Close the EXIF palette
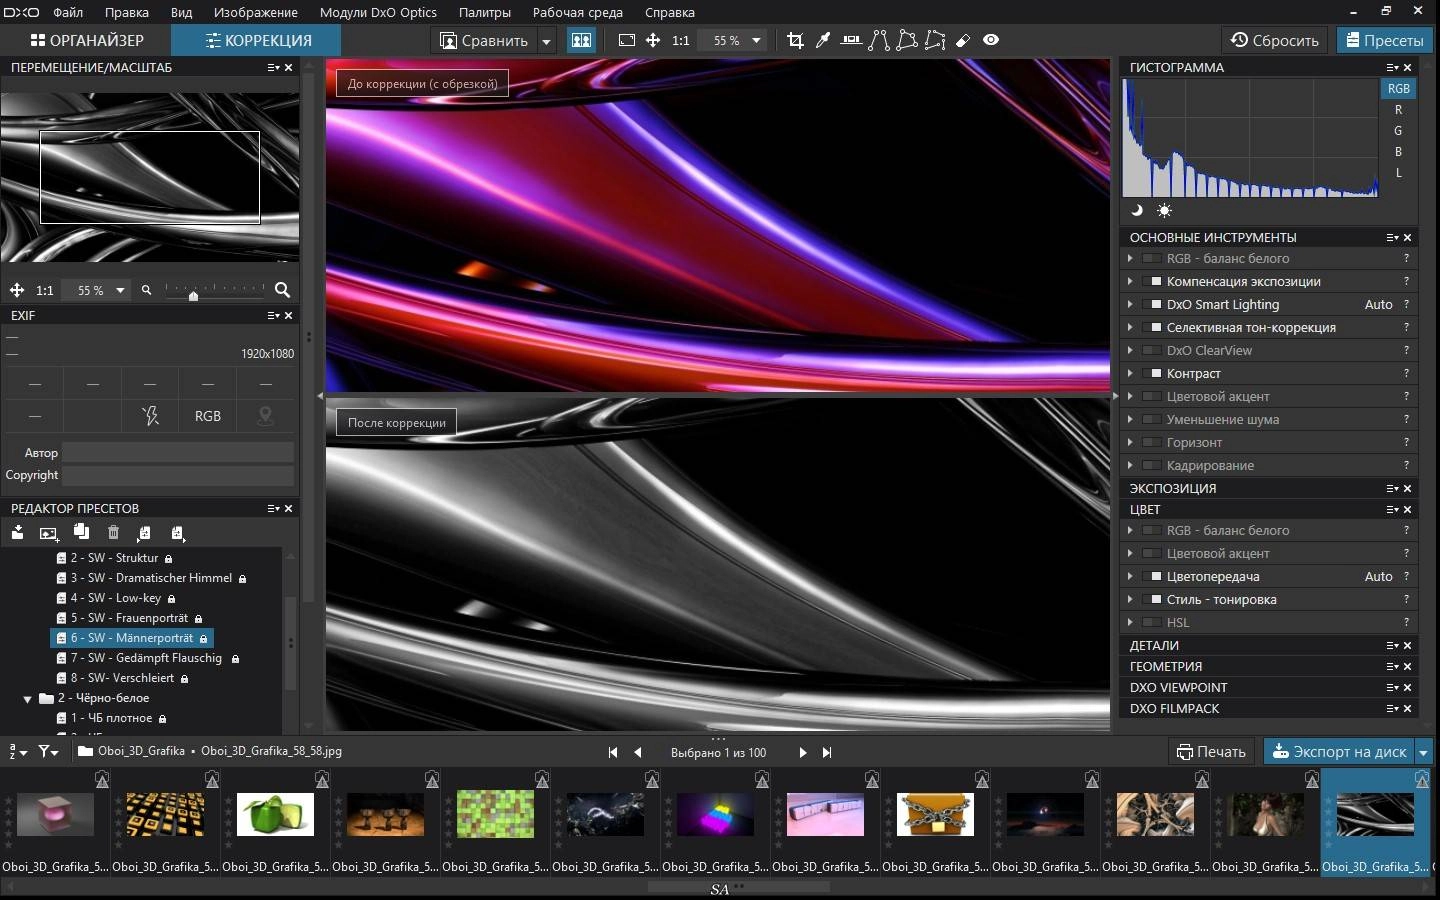The width and height of the screenshot is (1440, 900). coord(289,315)
